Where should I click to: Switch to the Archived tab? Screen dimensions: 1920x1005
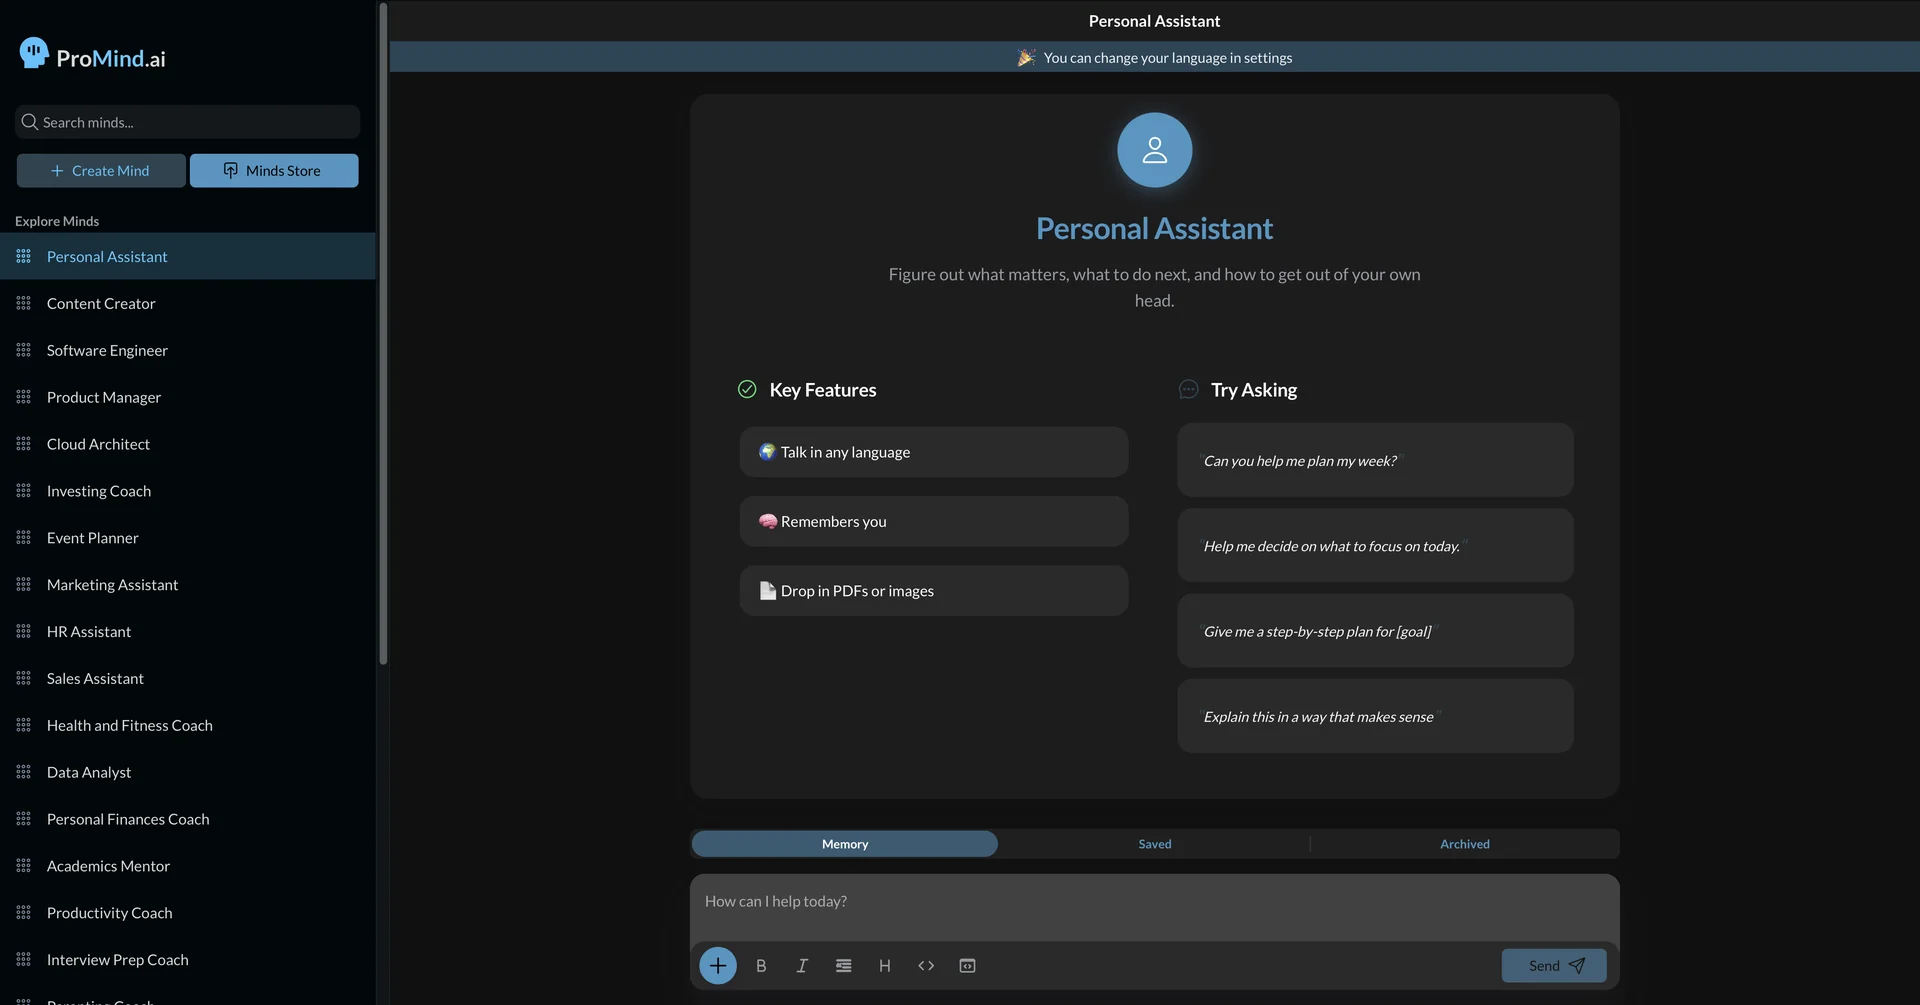tap(1465, 844)
